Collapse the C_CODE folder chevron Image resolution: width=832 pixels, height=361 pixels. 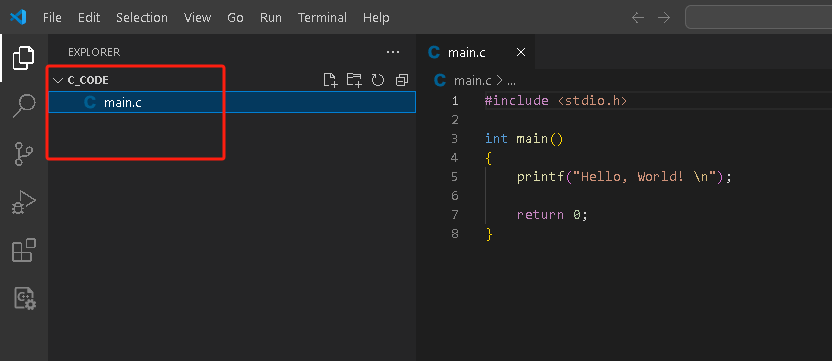point(58,81)
